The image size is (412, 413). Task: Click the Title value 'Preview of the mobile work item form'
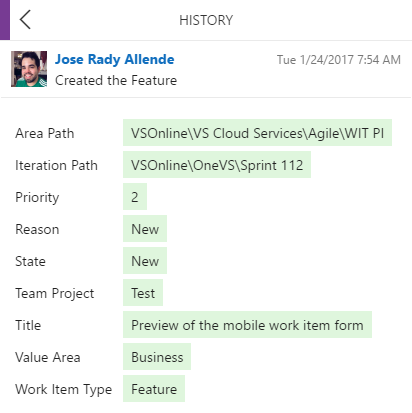247,325
